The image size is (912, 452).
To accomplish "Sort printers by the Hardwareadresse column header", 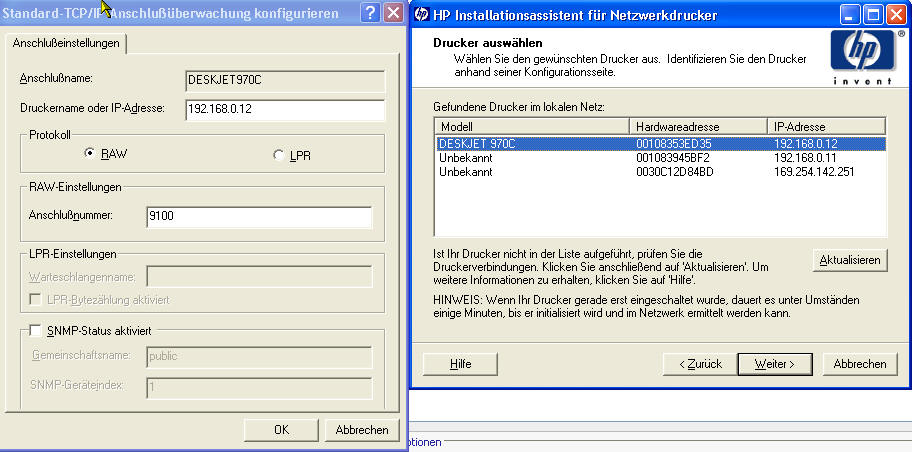I will click(698, 126).
